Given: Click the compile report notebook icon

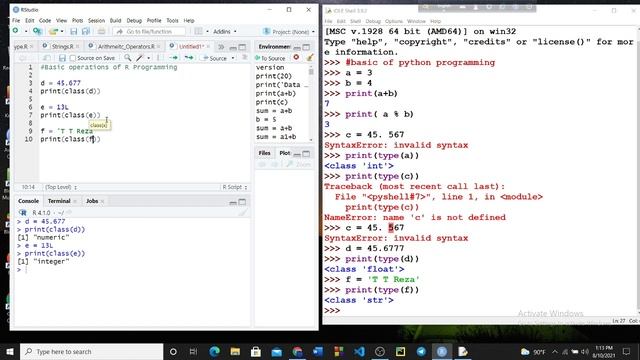Looking at the screenshot, I should 159,58.
